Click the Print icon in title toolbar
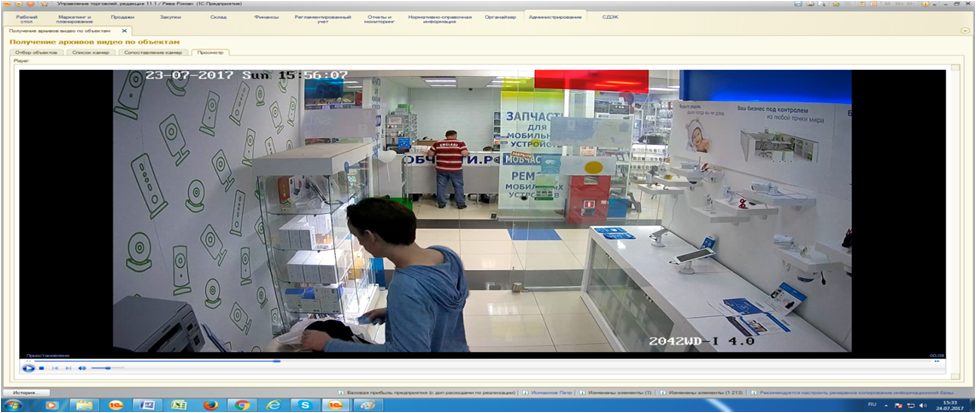Viewport: 976px width, 413px height. (x=810, y=4)
